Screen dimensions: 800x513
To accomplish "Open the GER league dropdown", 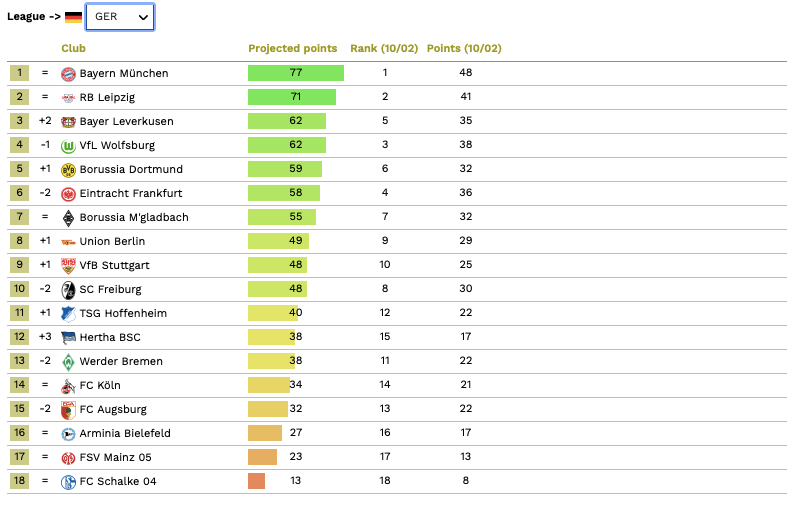I will coord(120,17).
